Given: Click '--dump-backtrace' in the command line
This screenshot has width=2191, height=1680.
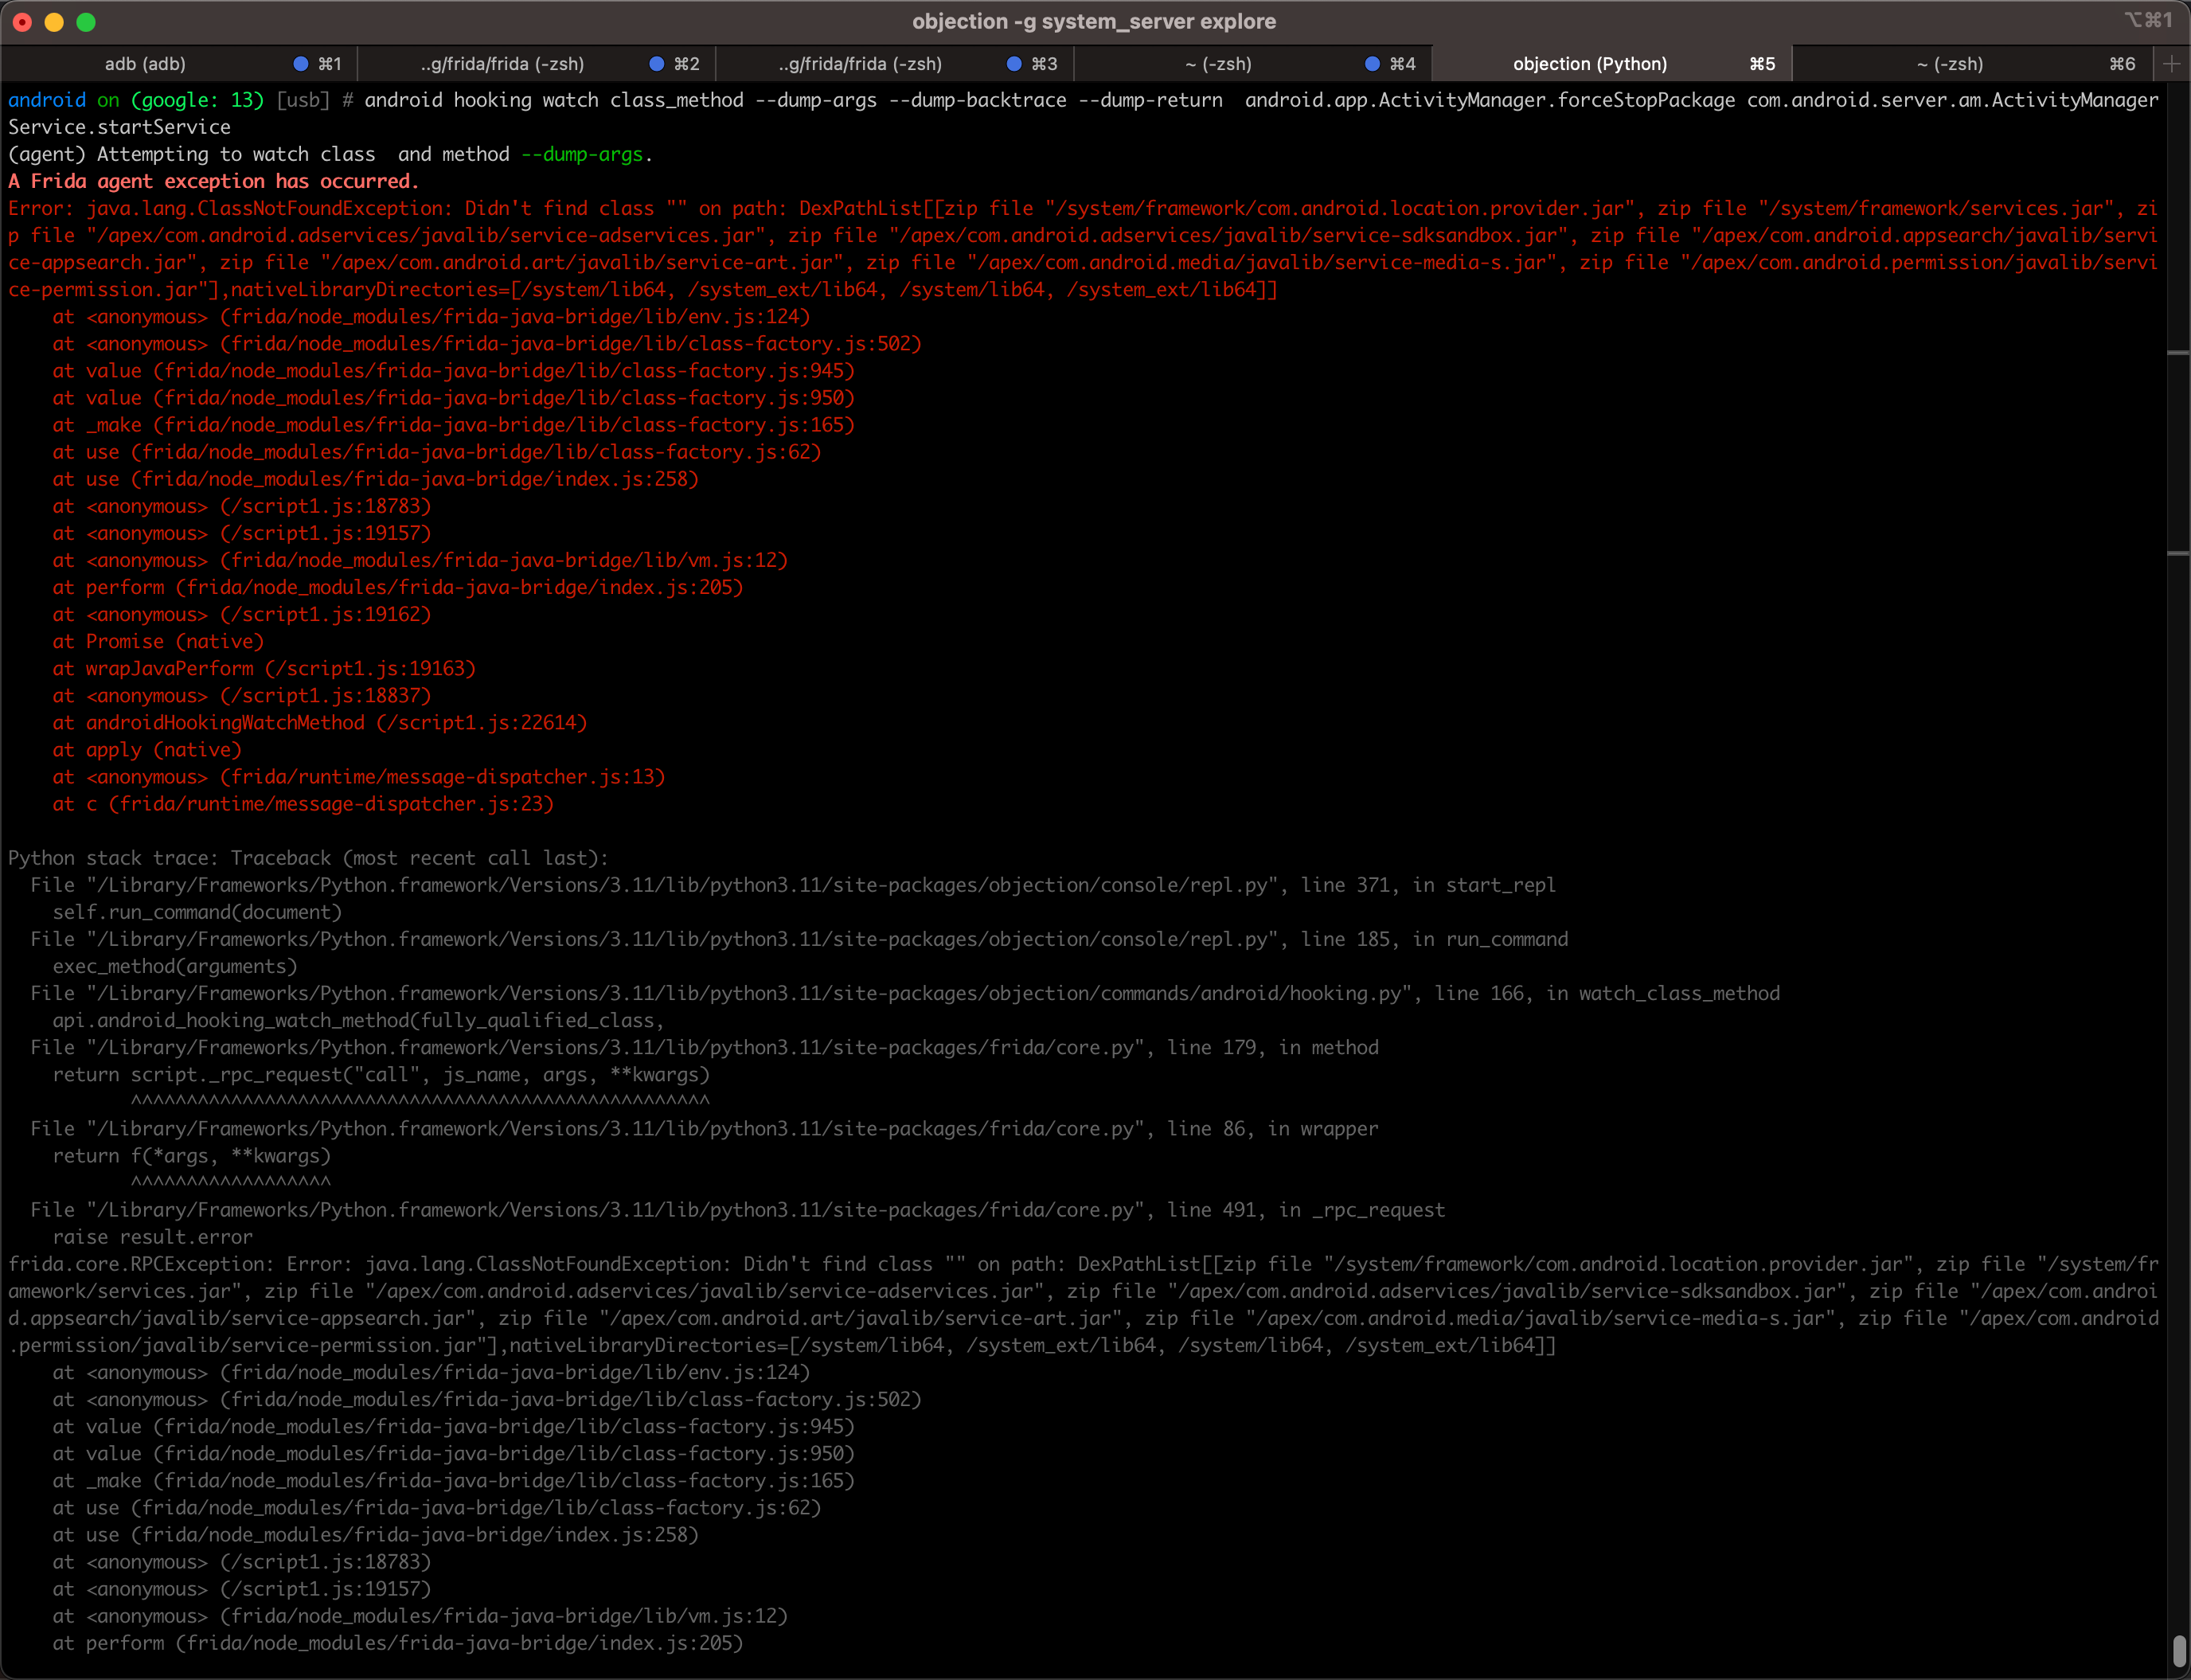Looking at the screenshot, I should coord(977,100).
